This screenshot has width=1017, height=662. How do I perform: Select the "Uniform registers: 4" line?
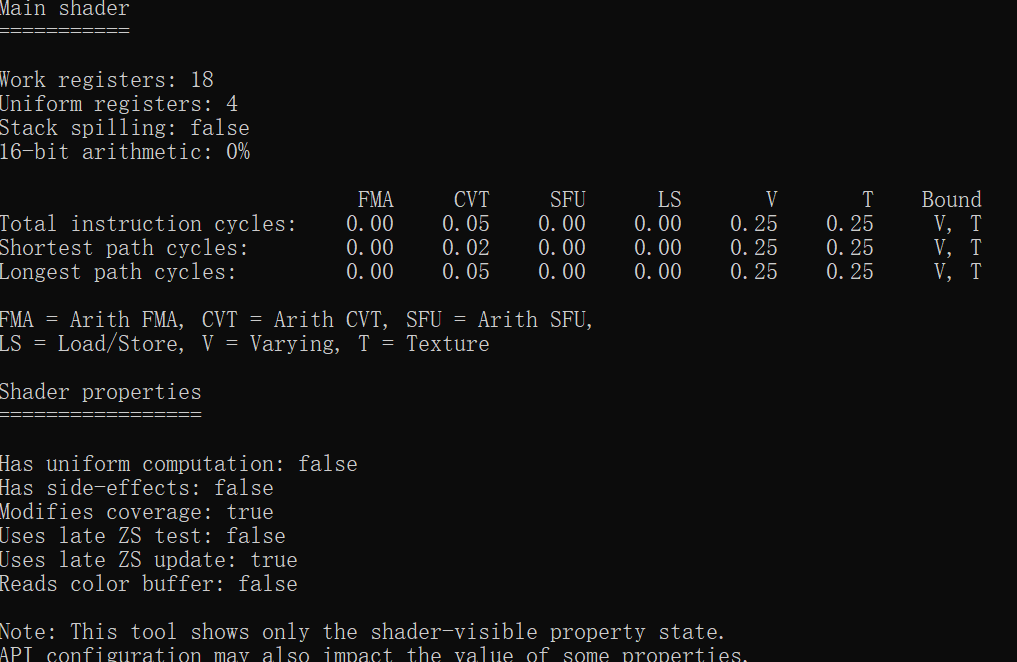click(x=119, y=104)
